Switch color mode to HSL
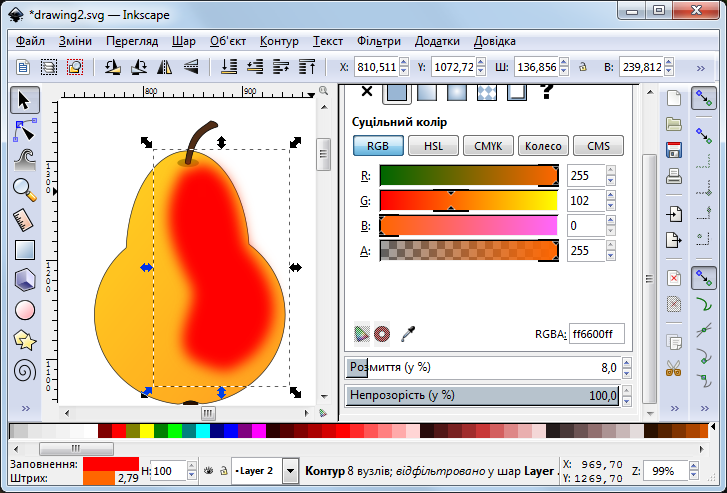 coord(433,145)
